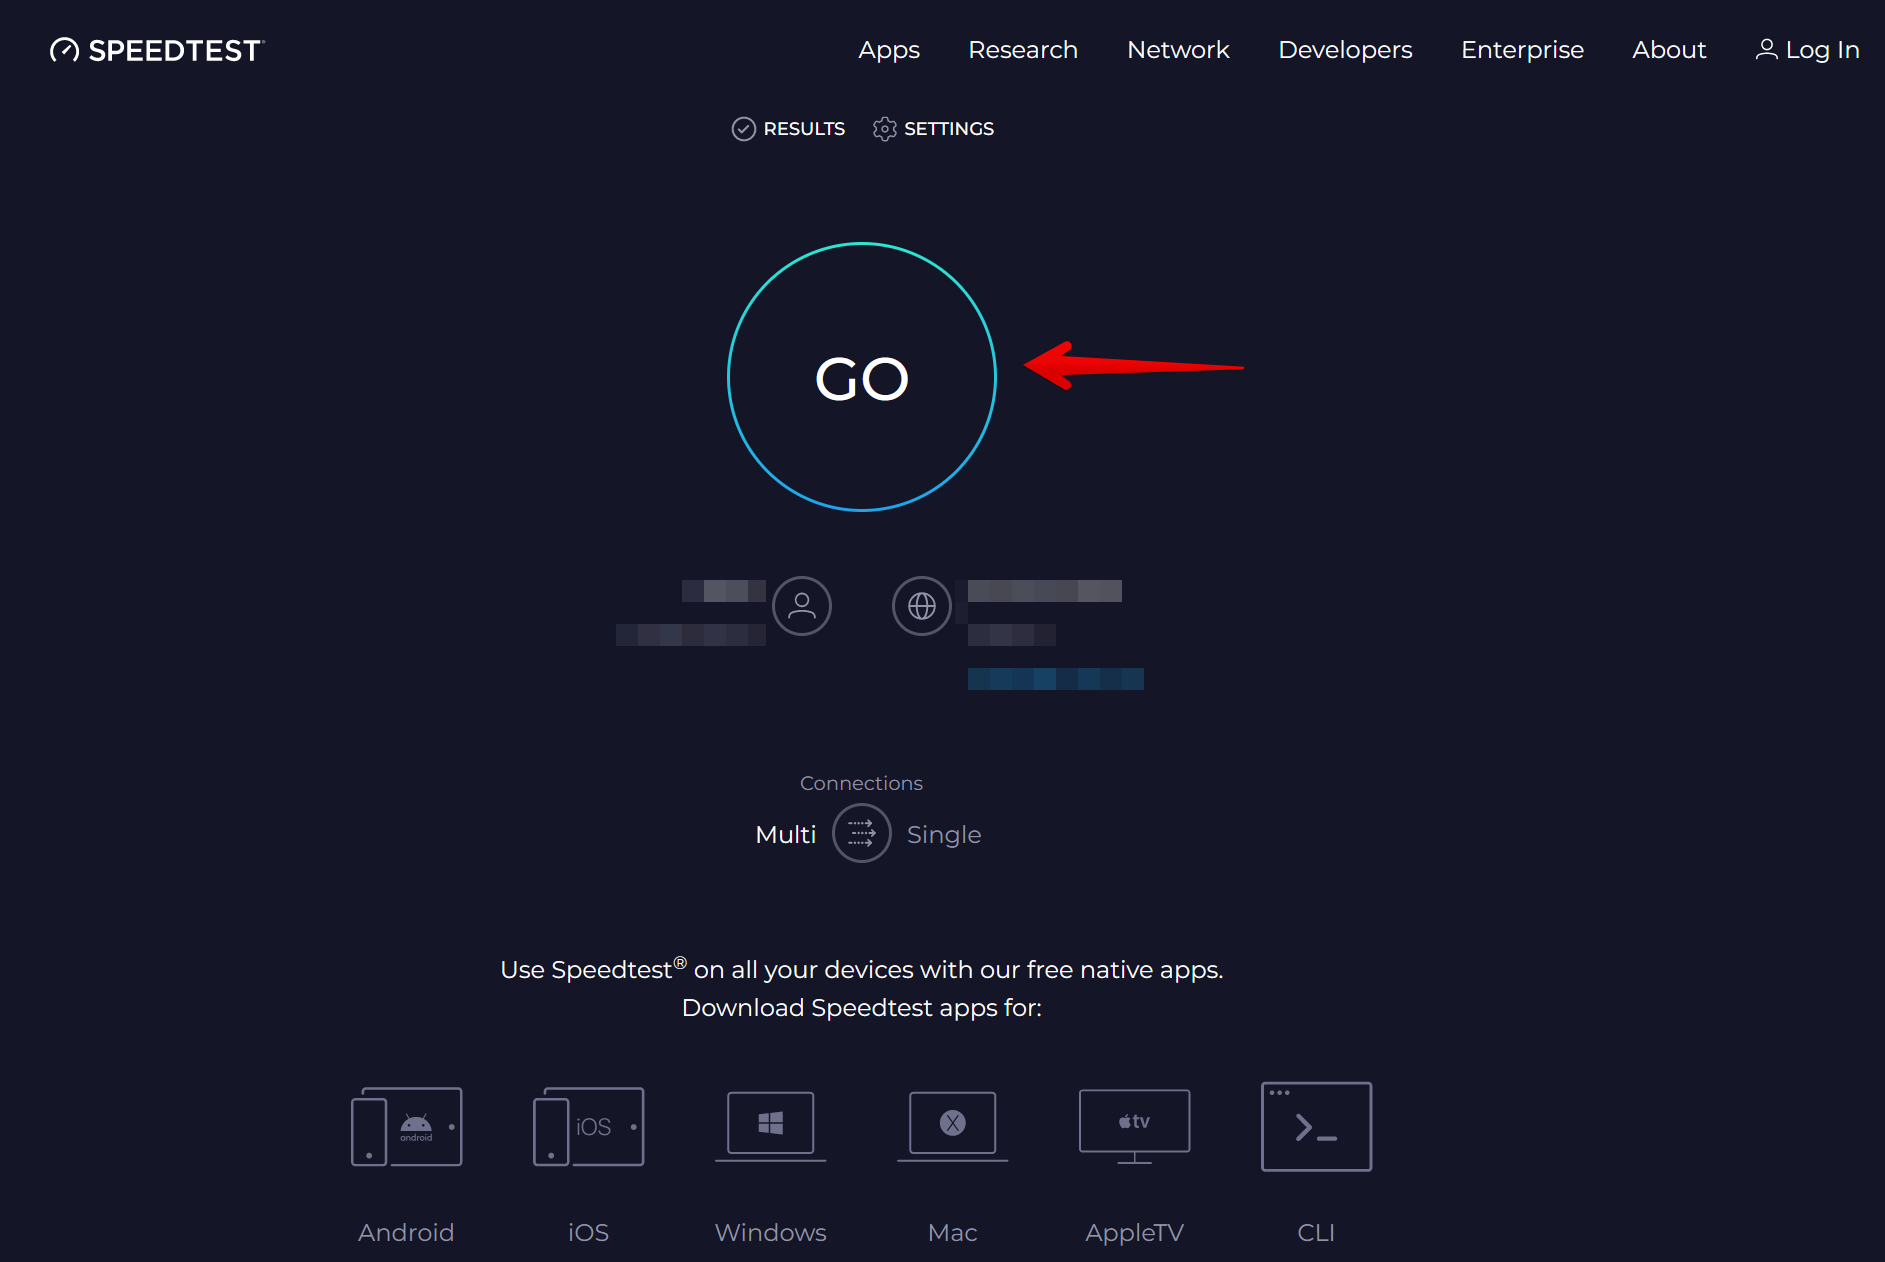Click the Windows label
1885x1262 pixels.
771,1233
